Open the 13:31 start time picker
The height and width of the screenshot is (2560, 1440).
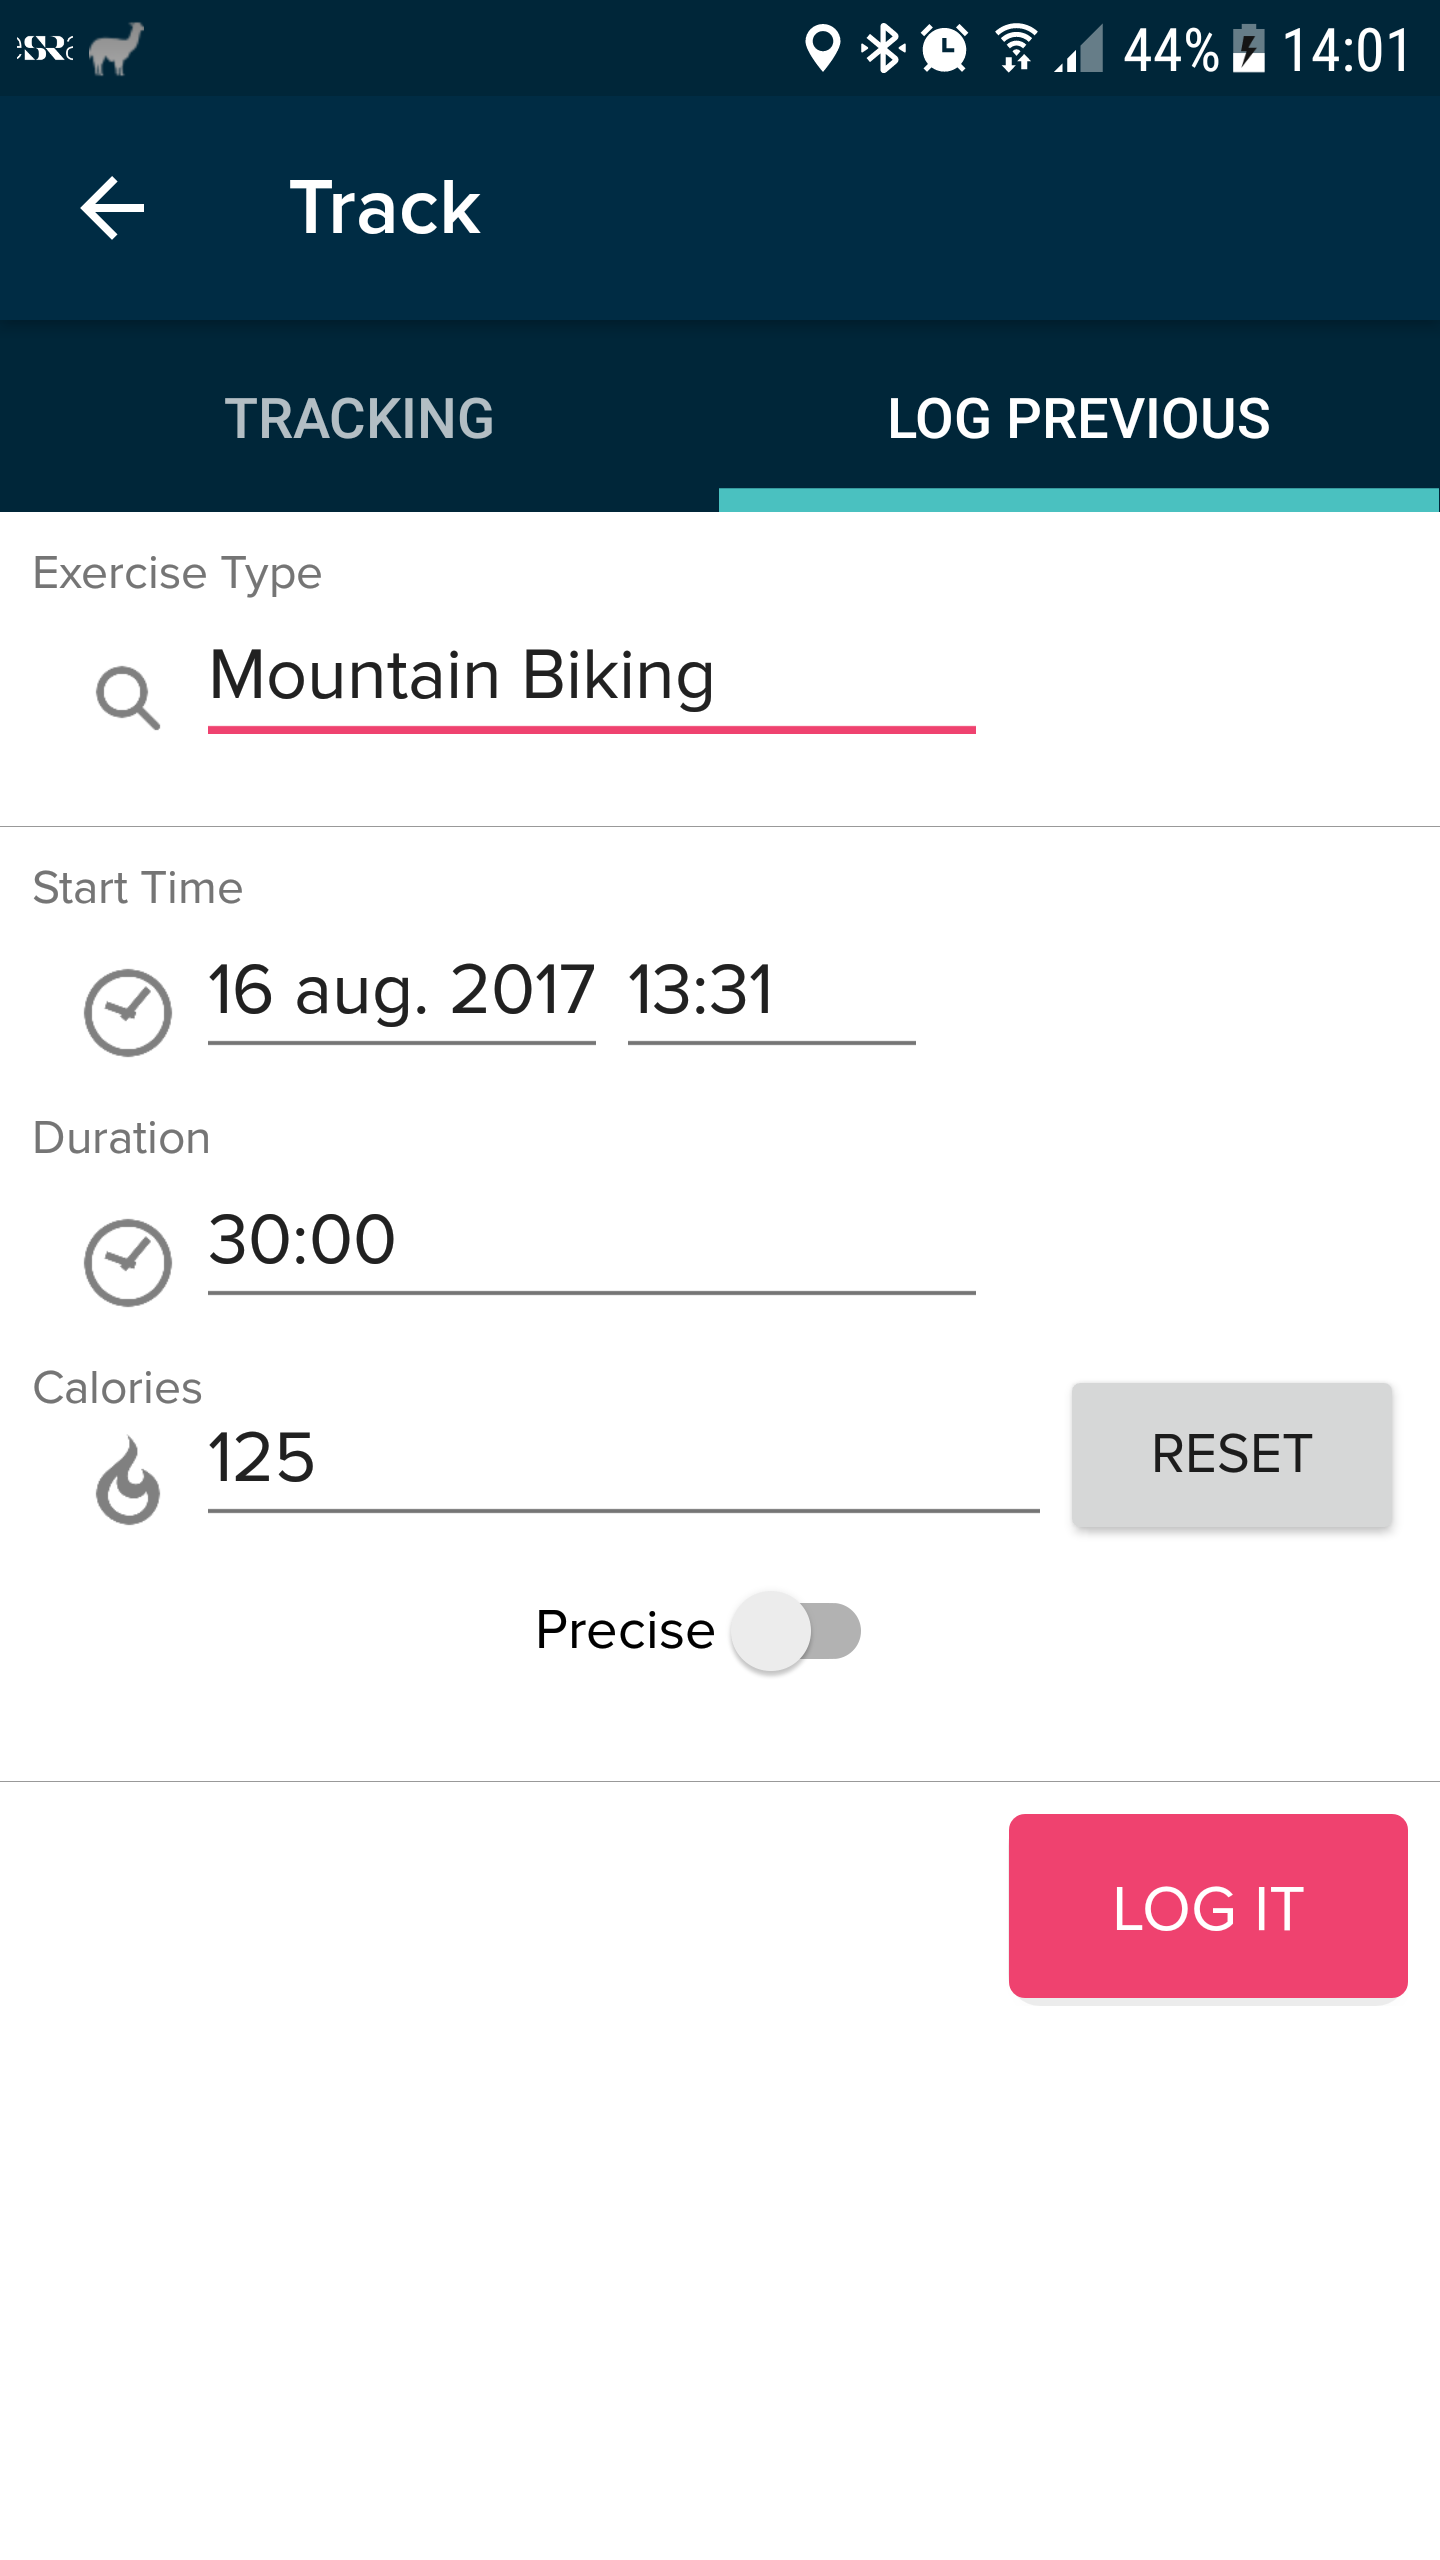(x=770, y=991)
